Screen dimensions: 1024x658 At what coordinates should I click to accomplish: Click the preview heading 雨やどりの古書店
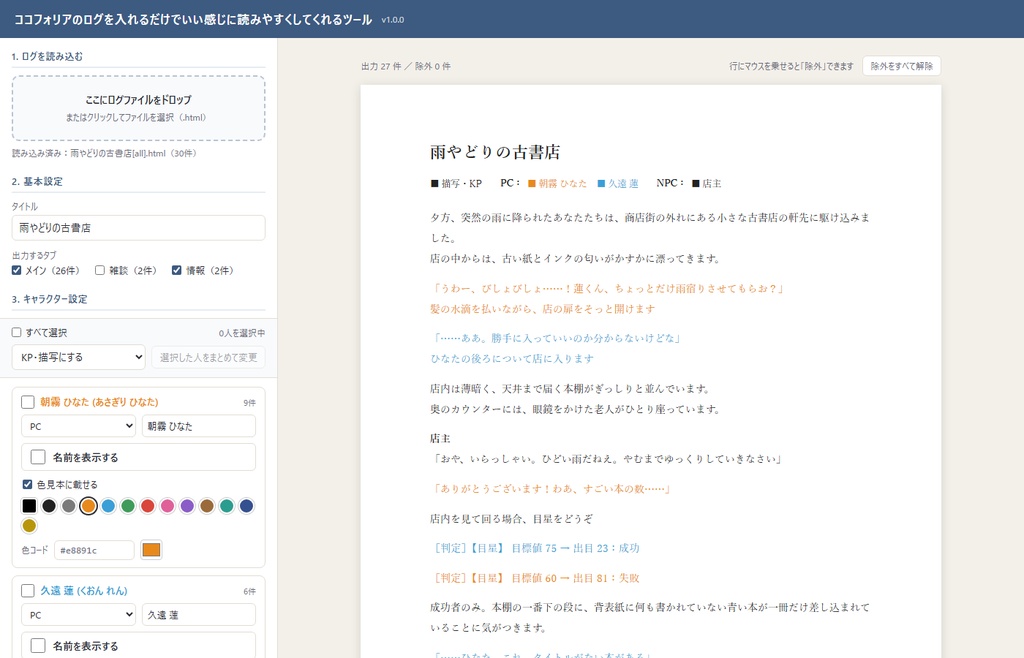(x=495, y=152)
